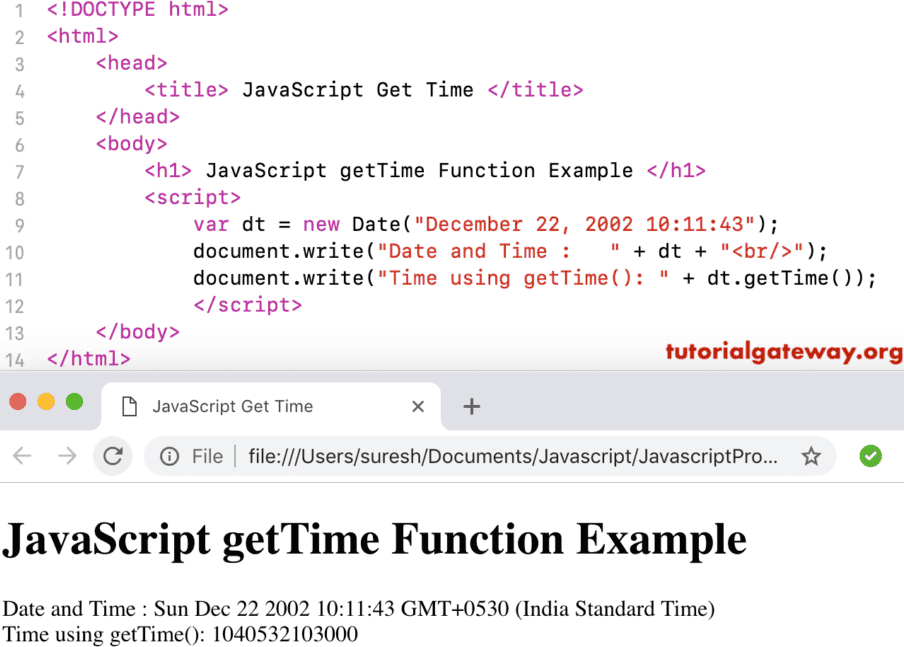
Task: Reload the current page
Action: [113, 456]
